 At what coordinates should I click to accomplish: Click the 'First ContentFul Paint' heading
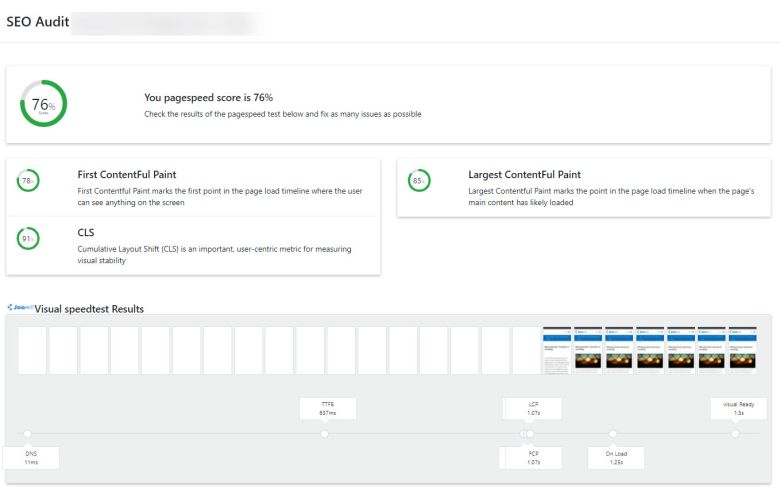(127, 175)
